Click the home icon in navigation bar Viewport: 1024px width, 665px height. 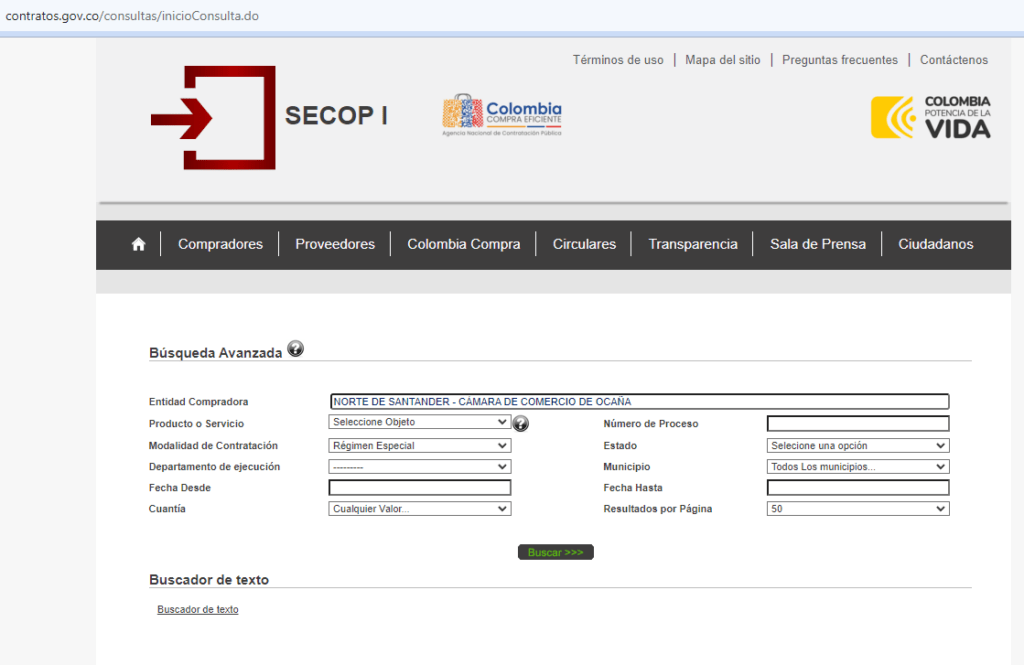click(x=138, y=244)
